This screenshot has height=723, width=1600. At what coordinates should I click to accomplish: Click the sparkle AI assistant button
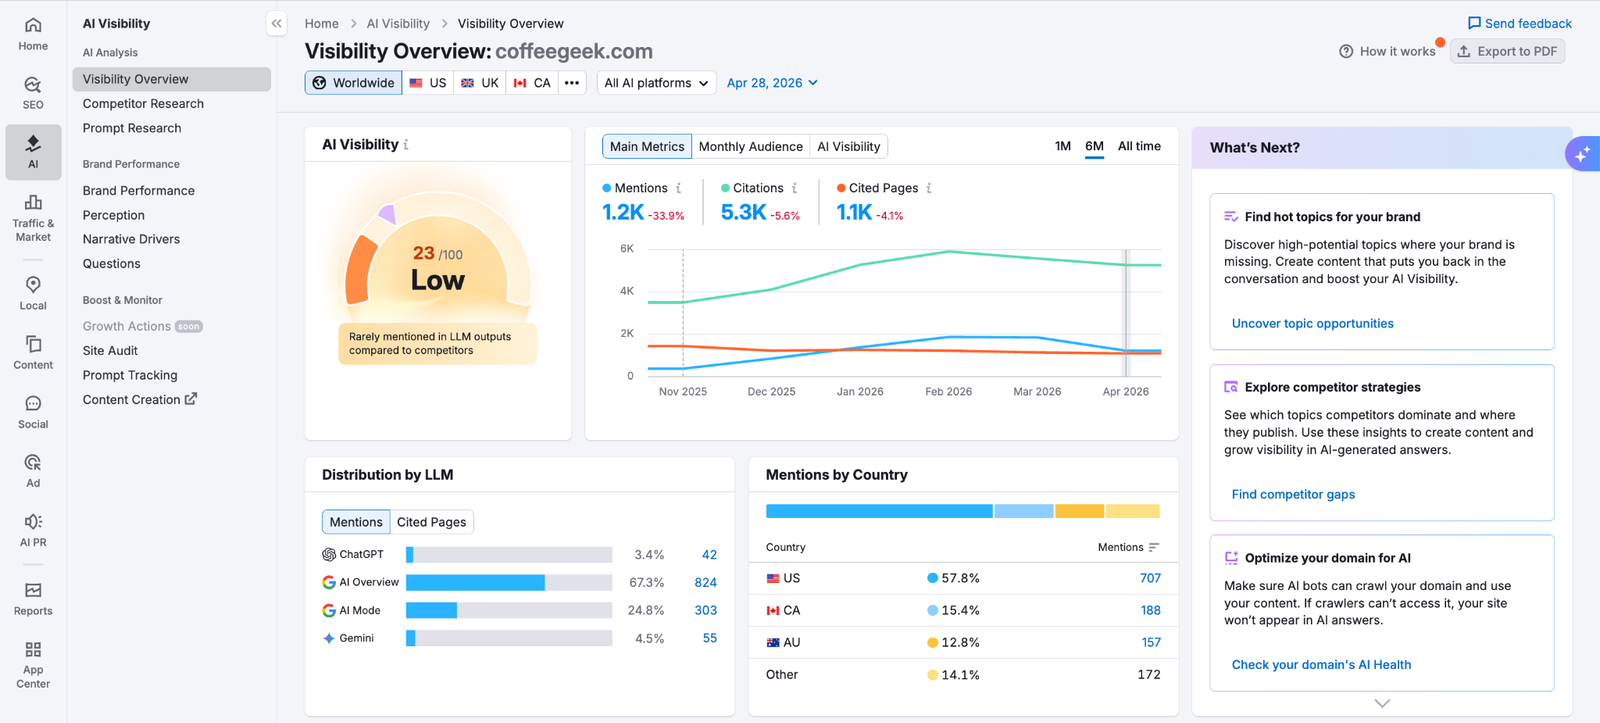1582,154
